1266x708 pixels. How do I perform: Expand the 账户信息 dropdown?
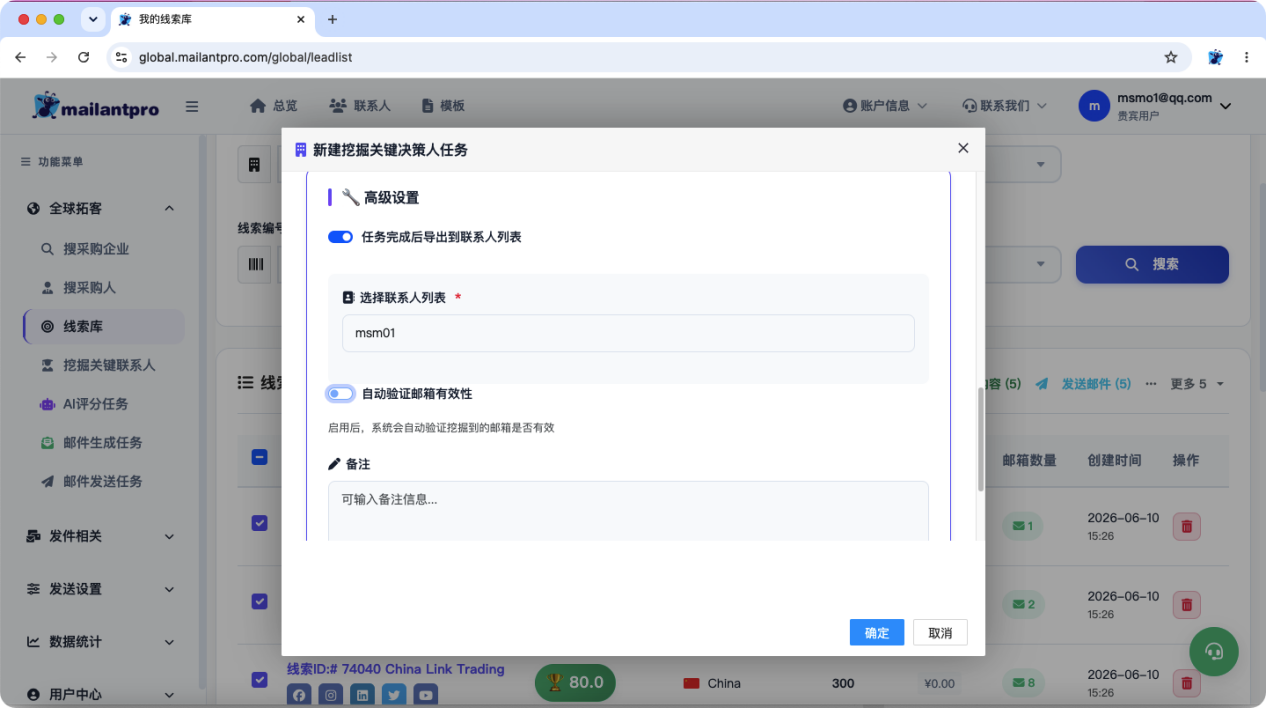(x=885, y=106)
